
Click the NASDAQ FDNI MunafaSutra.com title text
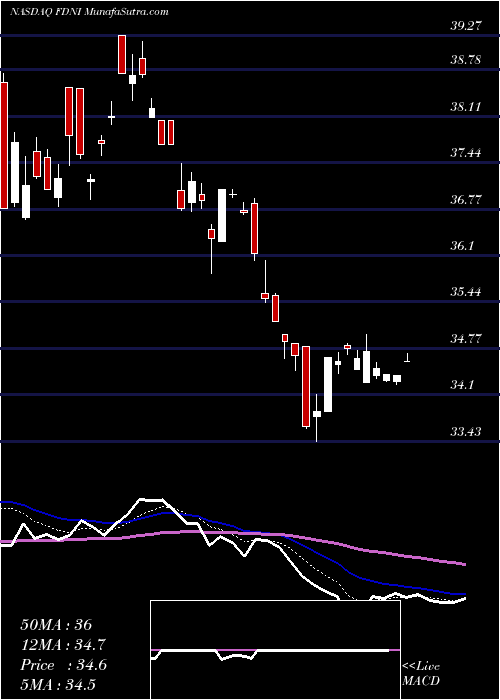click(89, 12)
